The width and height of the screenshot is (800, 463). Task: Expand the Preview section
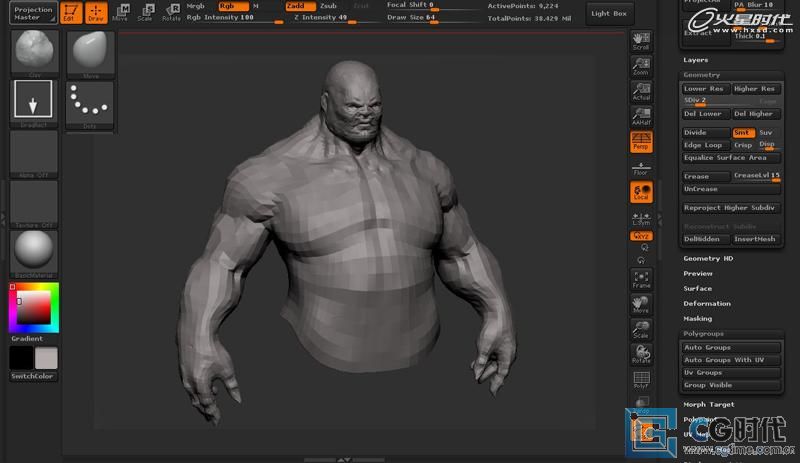pos(698,274)
